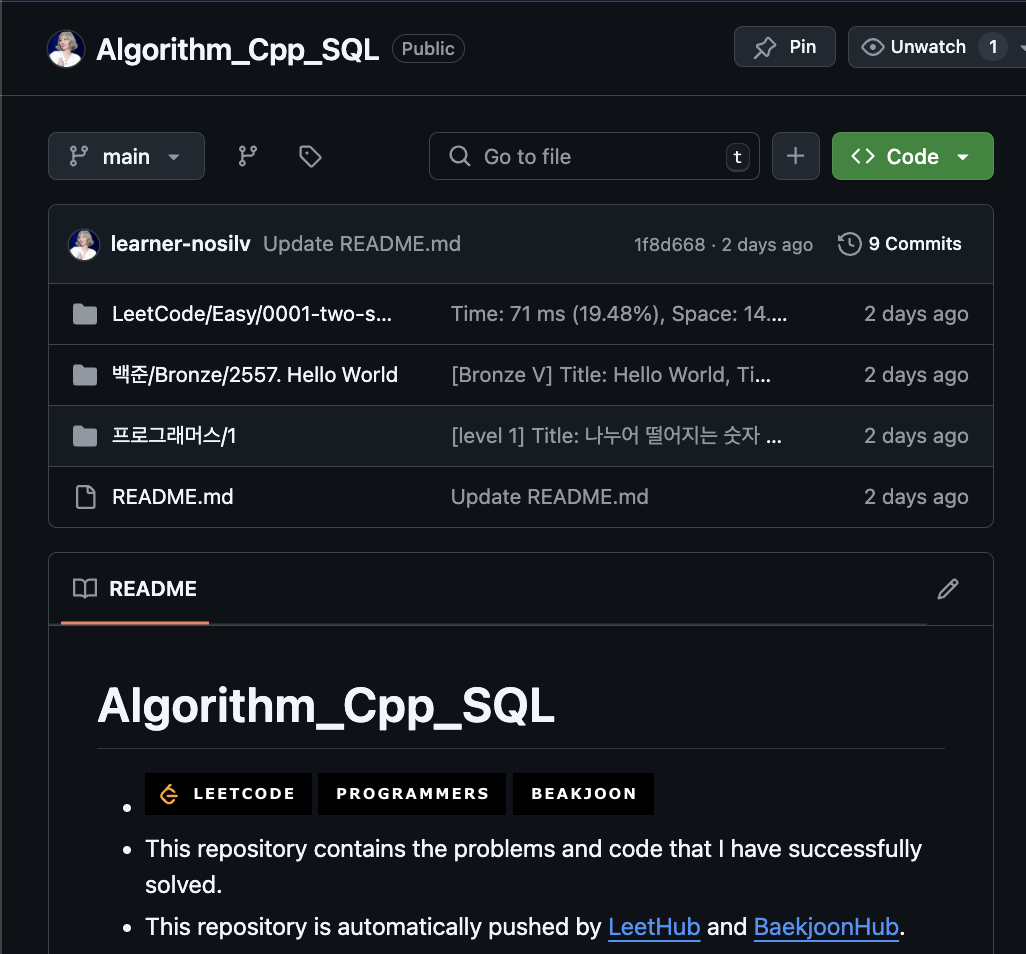Screen dimensions: 1026x954
Task: Click the dropdown caret on the main branch button
Action: pos(174,157)
